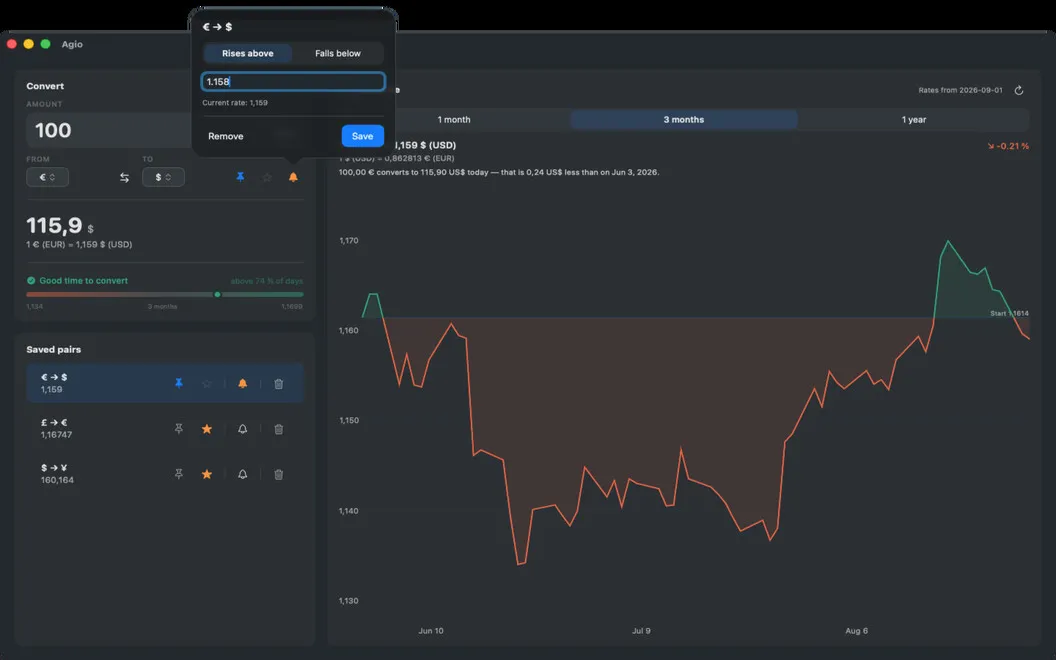The image size is (1056, 660).
Task: Click the Jun 10 date axis label
Action: (x=431, y=631)
